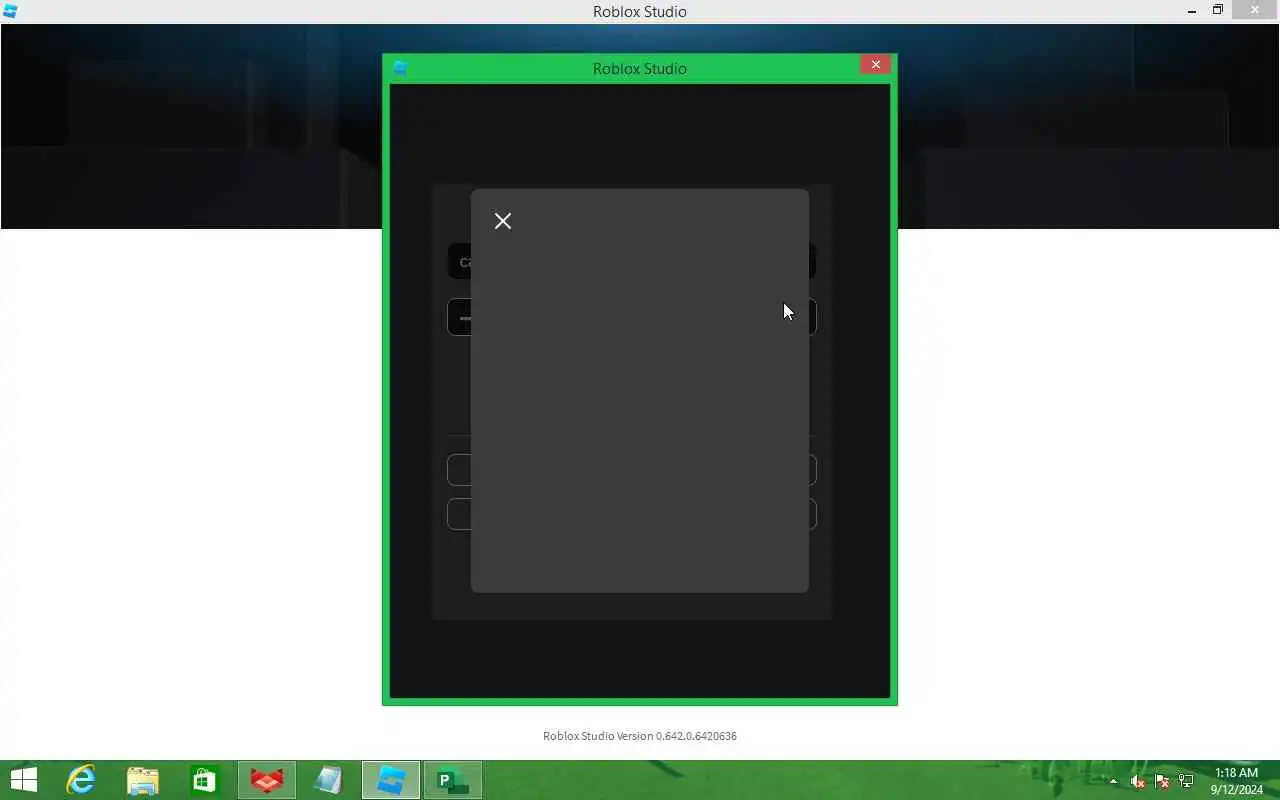Screen dimensions: 1280x800
Task: Close the main Roblox Studio window
Action: click(x=1255, y=10)
